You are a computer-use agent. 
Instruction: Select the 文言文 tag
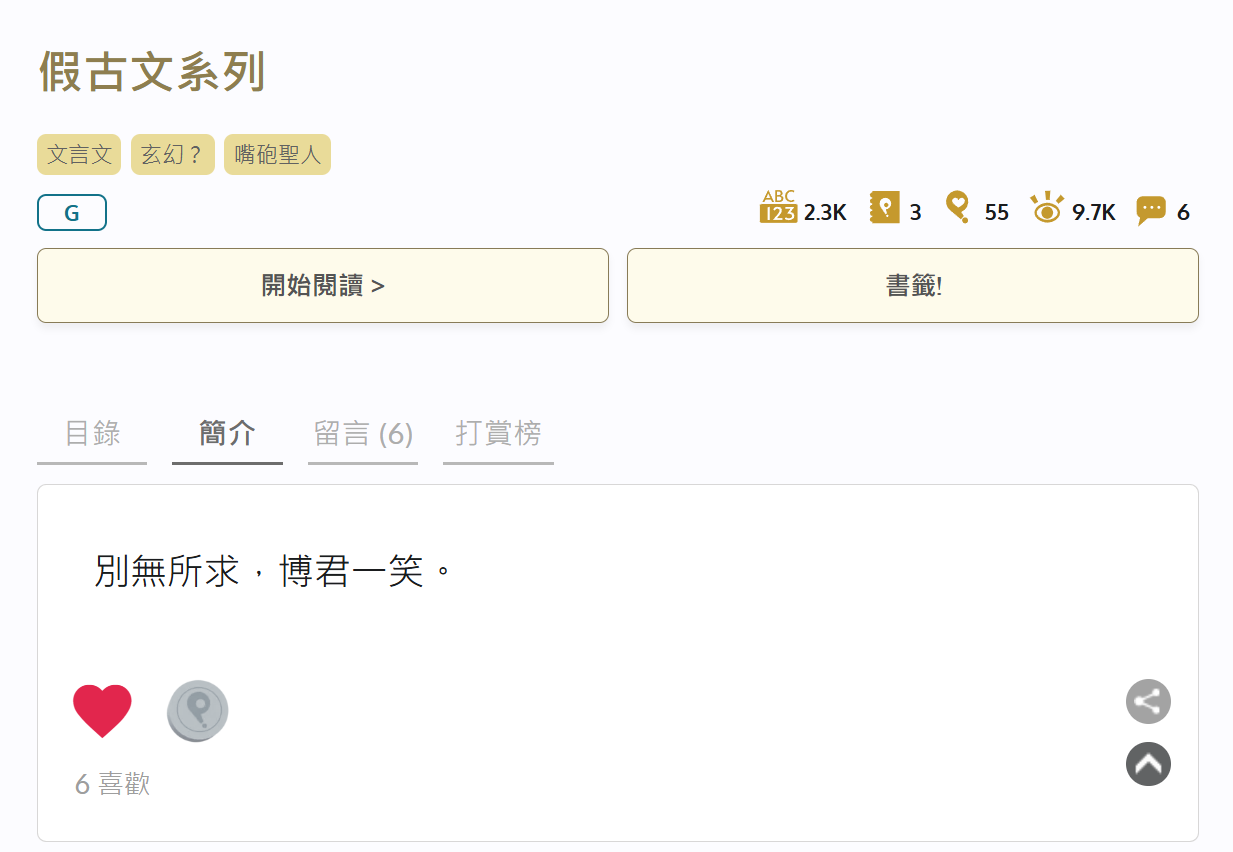(79, 155)
